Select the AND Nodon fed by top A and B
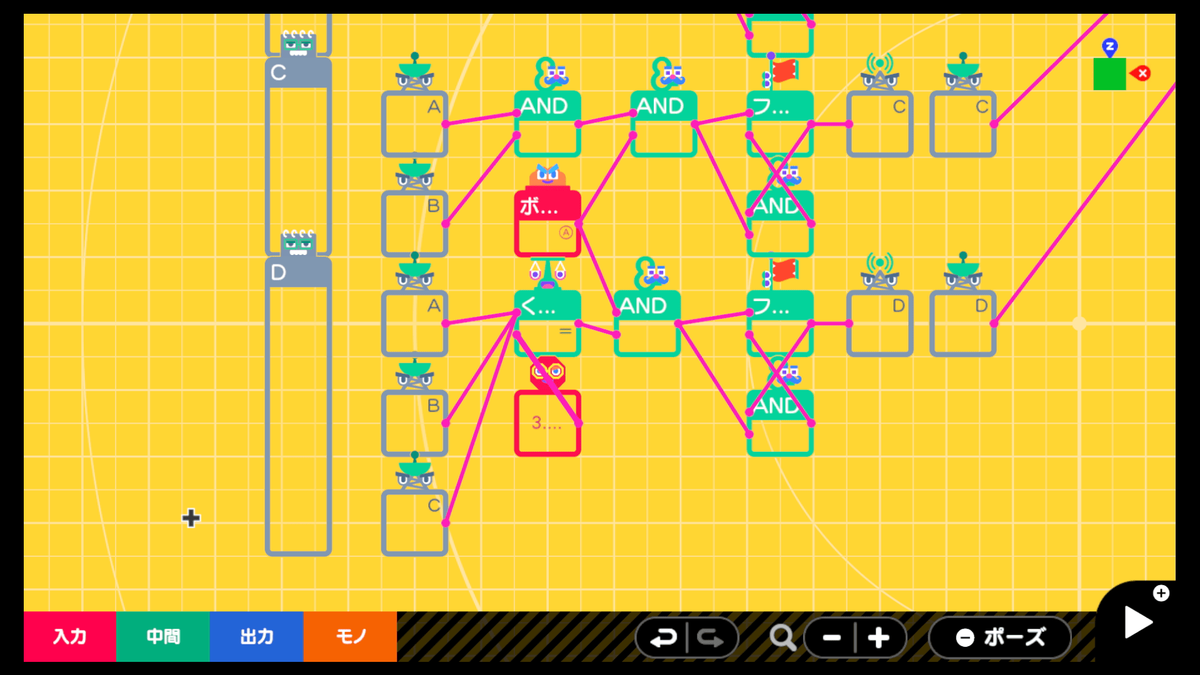 point(547,123)
